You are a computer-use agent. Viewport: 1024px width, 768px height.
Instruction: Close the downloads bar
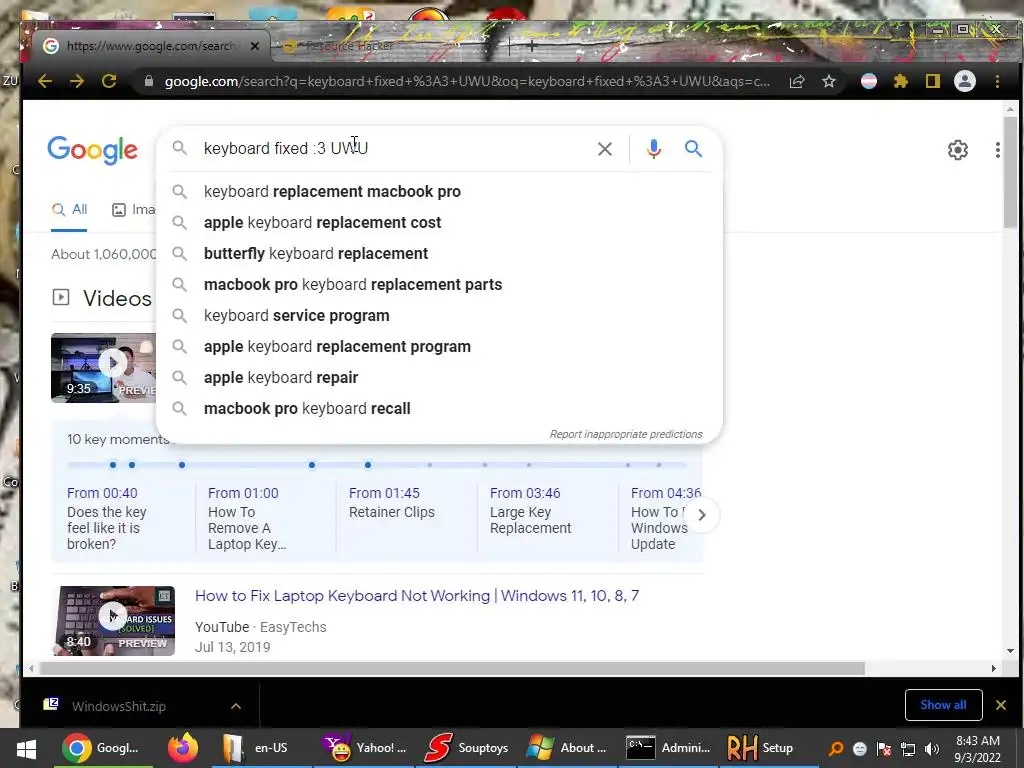pyautogui.click(x=1000, y=705)
